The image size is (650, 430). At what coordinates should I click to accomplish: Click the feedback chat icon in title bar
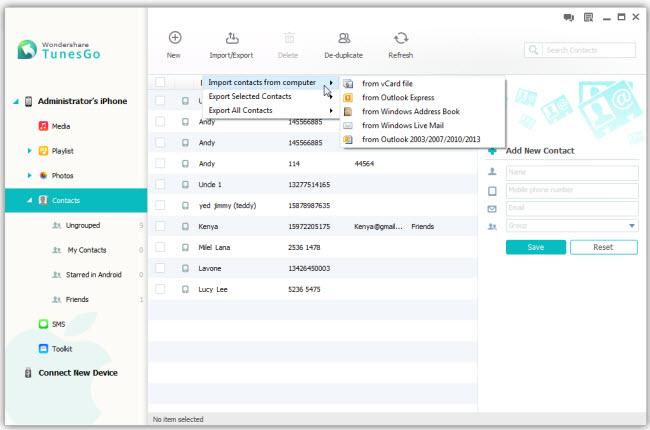click(568, 17)
